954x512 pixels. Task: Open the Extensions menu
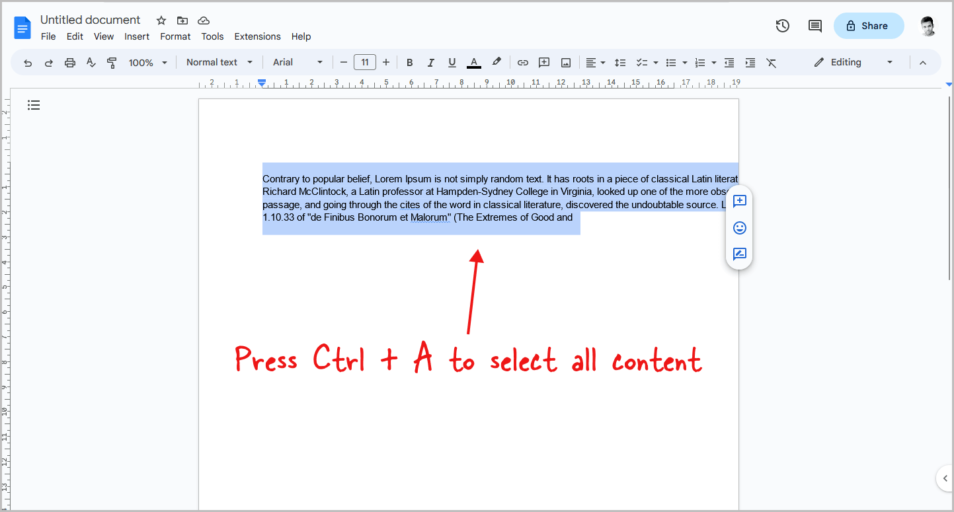257,36
